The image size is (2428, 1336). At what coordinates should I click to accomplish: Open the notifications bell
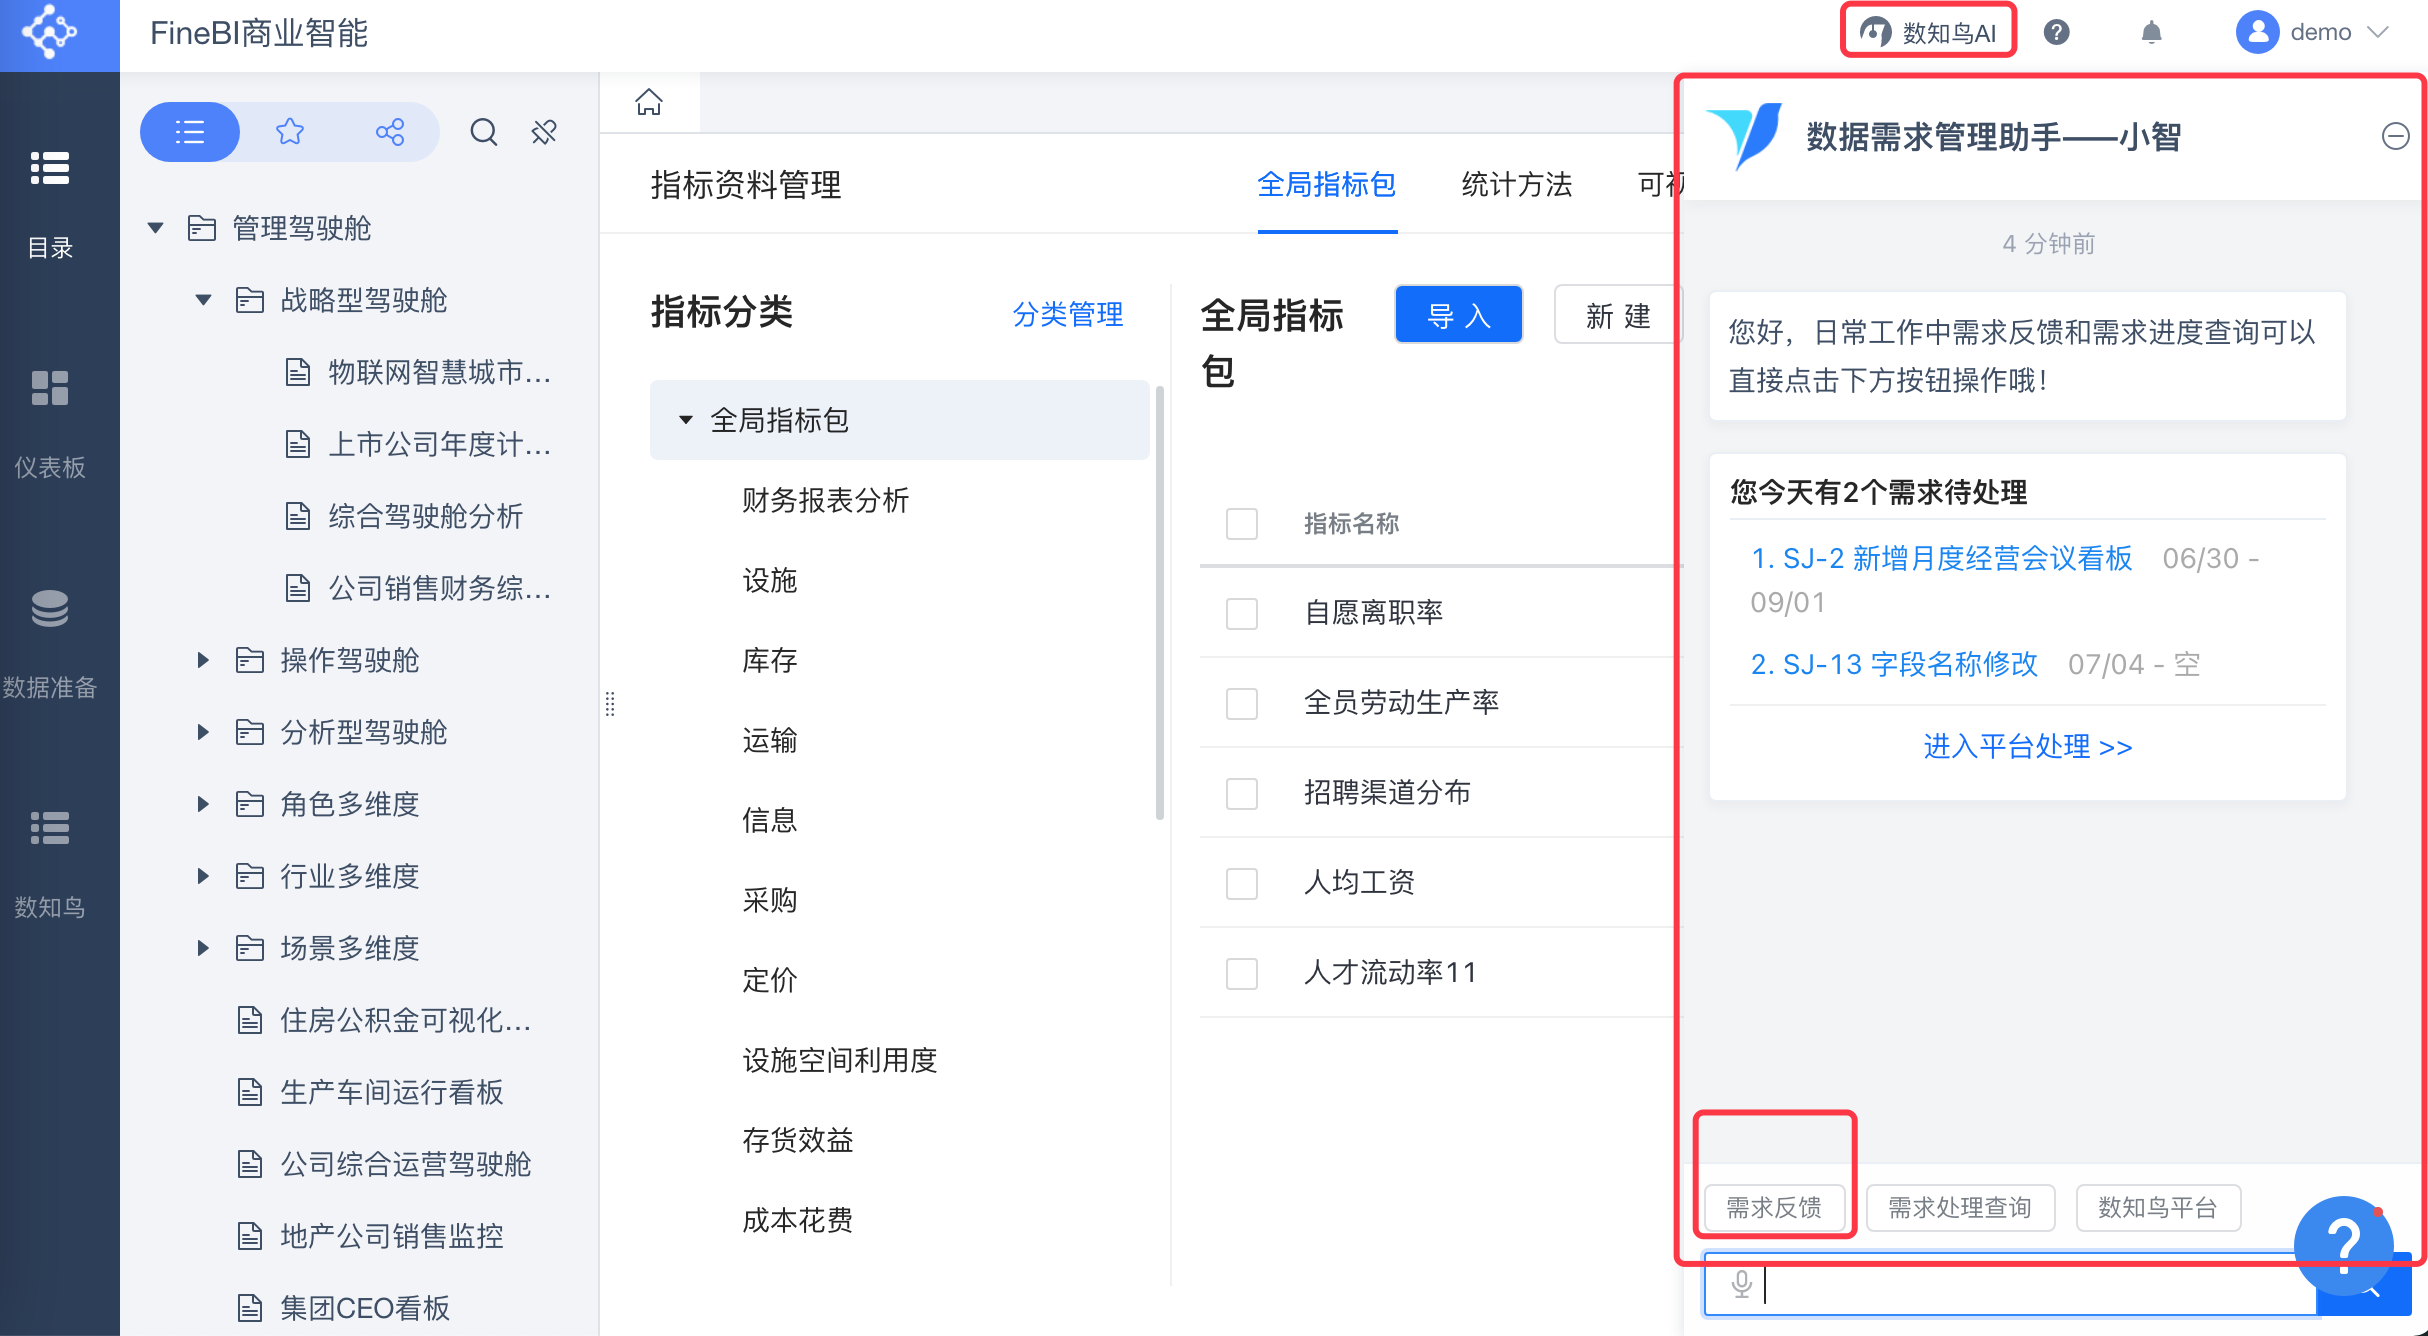2151,33
